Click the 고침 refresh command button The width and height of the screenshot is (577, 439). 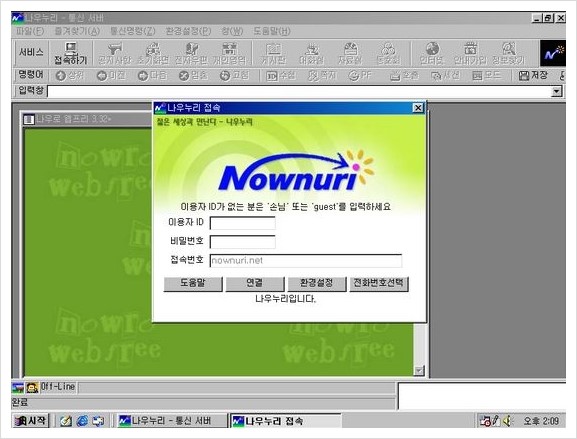(x=234, y=75)
